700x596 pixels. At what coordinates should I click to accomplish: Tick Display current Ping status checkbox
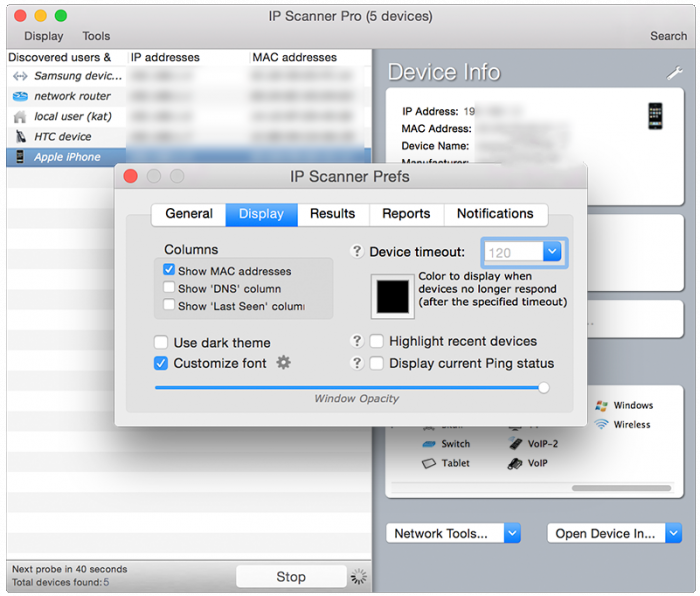click(377, 363)
